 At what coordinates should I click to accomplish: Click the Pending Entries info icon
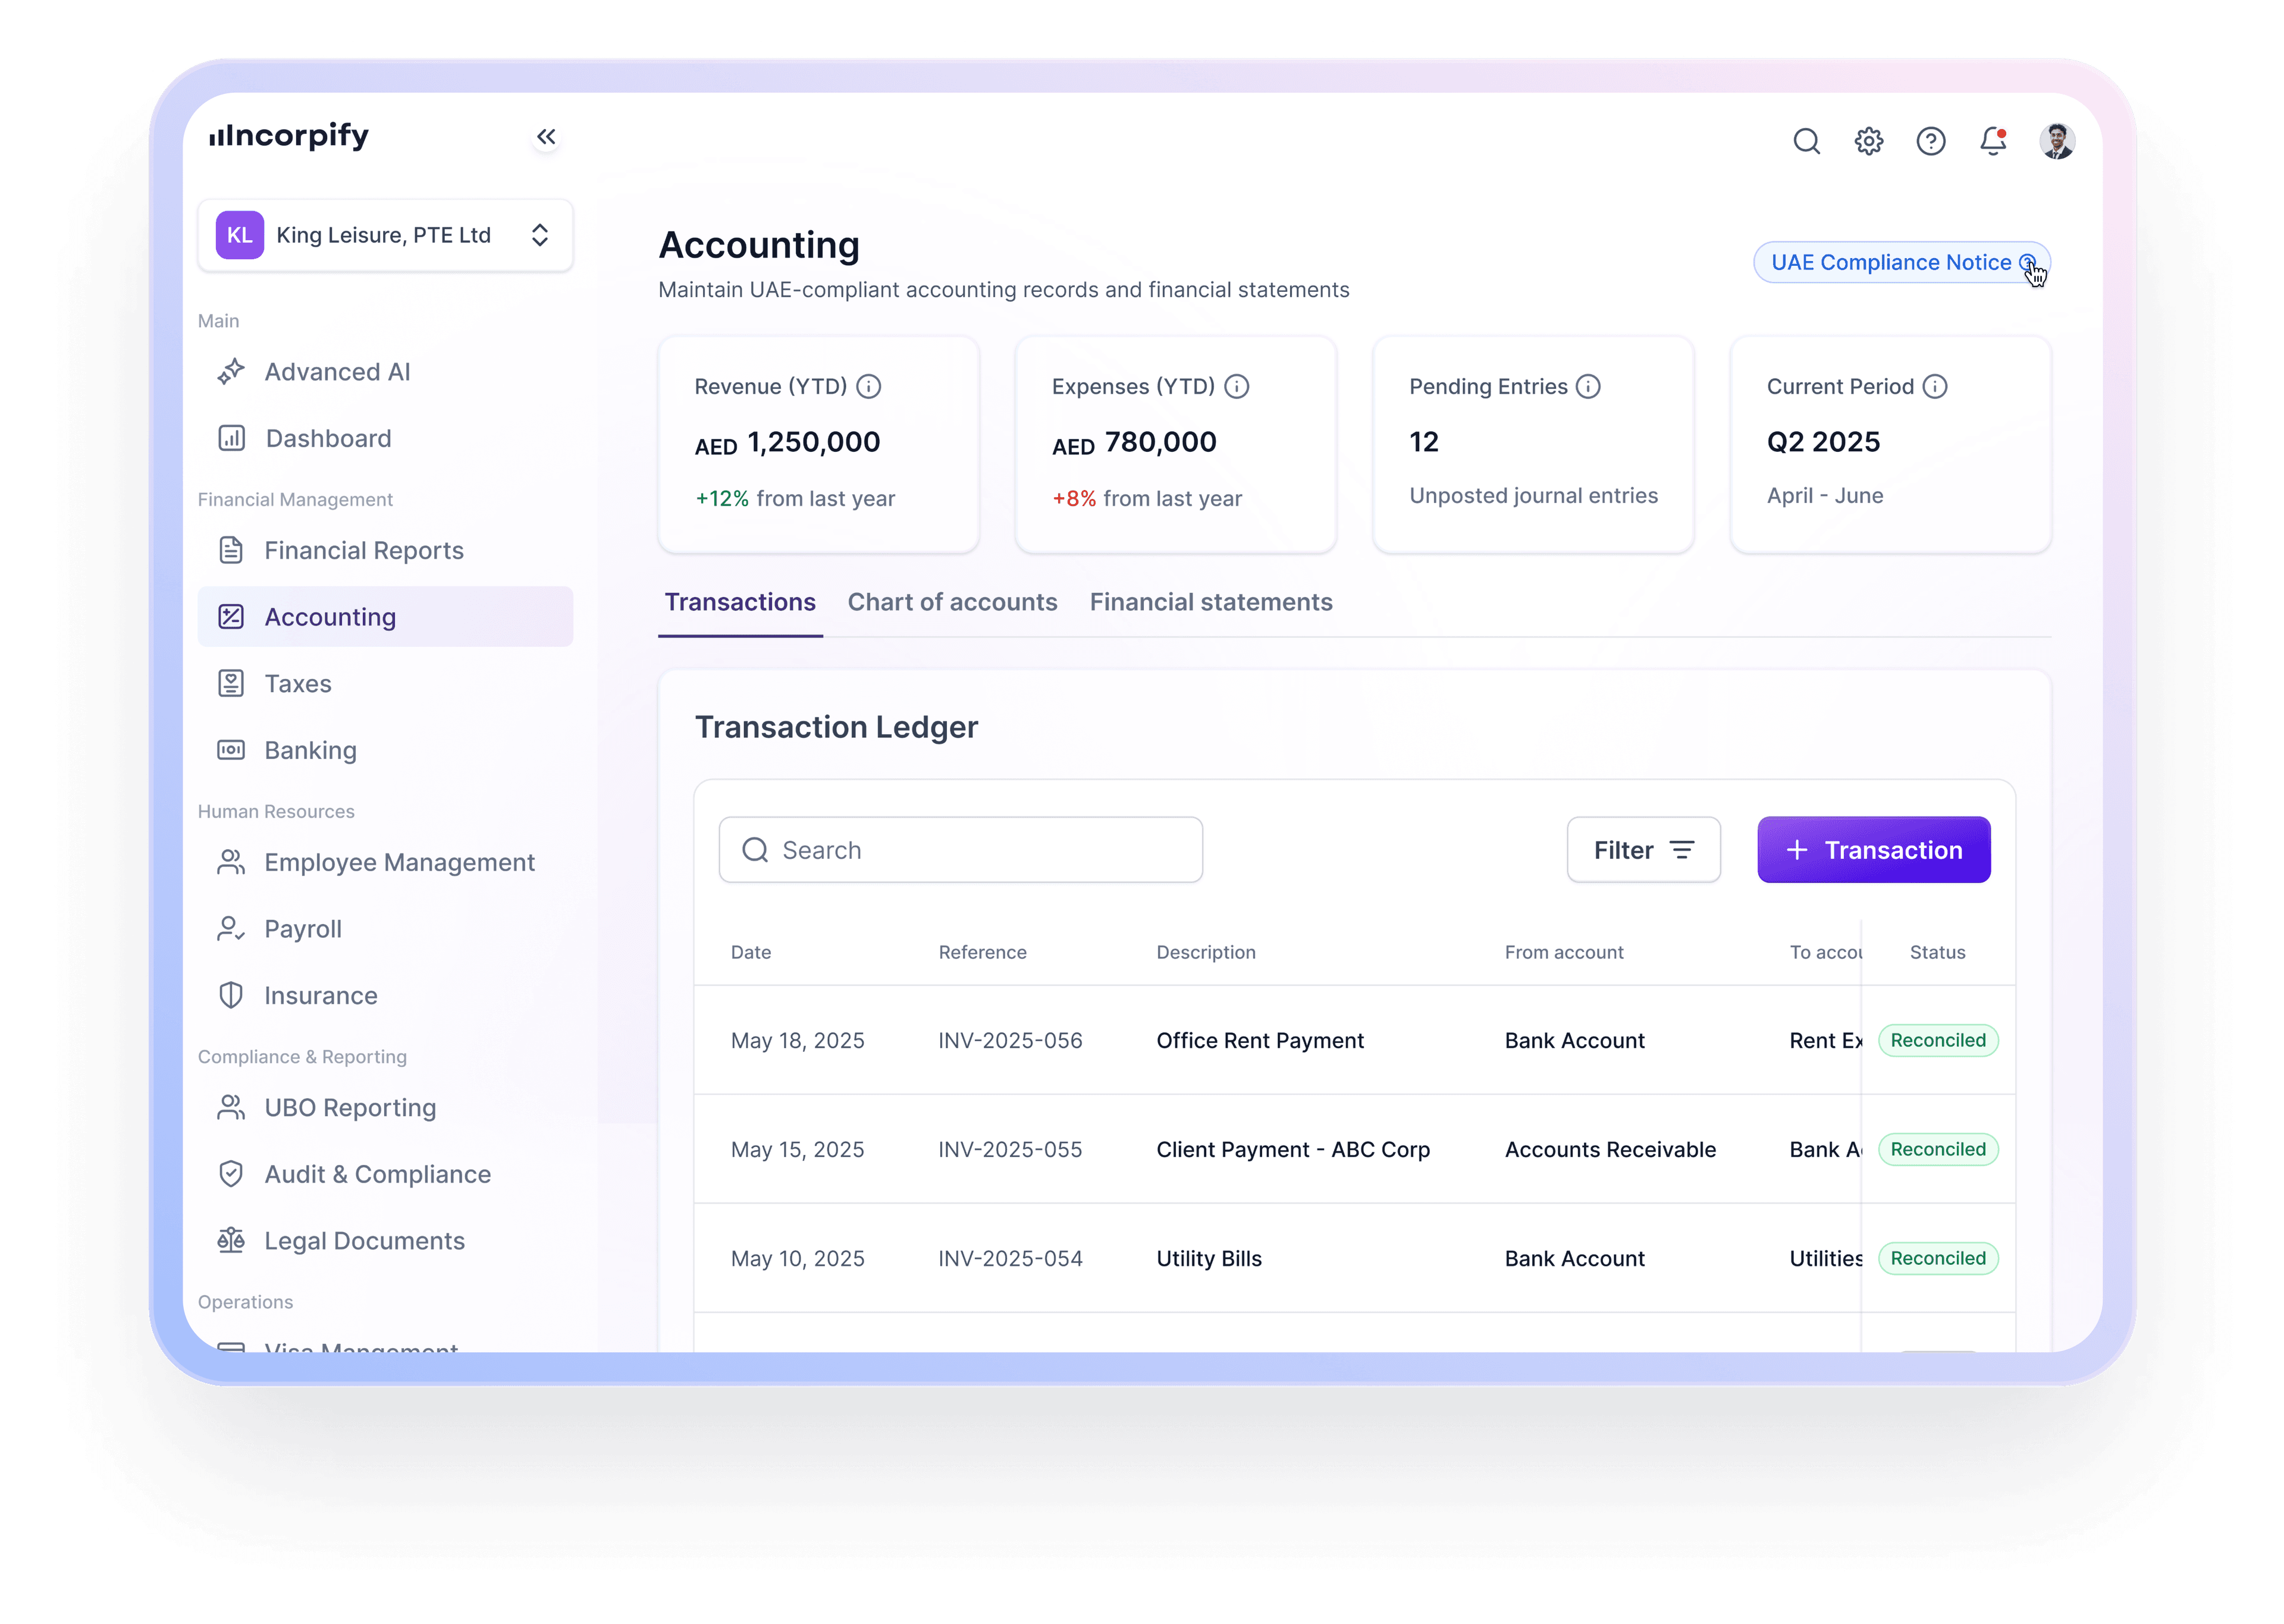coord(1588,387)
